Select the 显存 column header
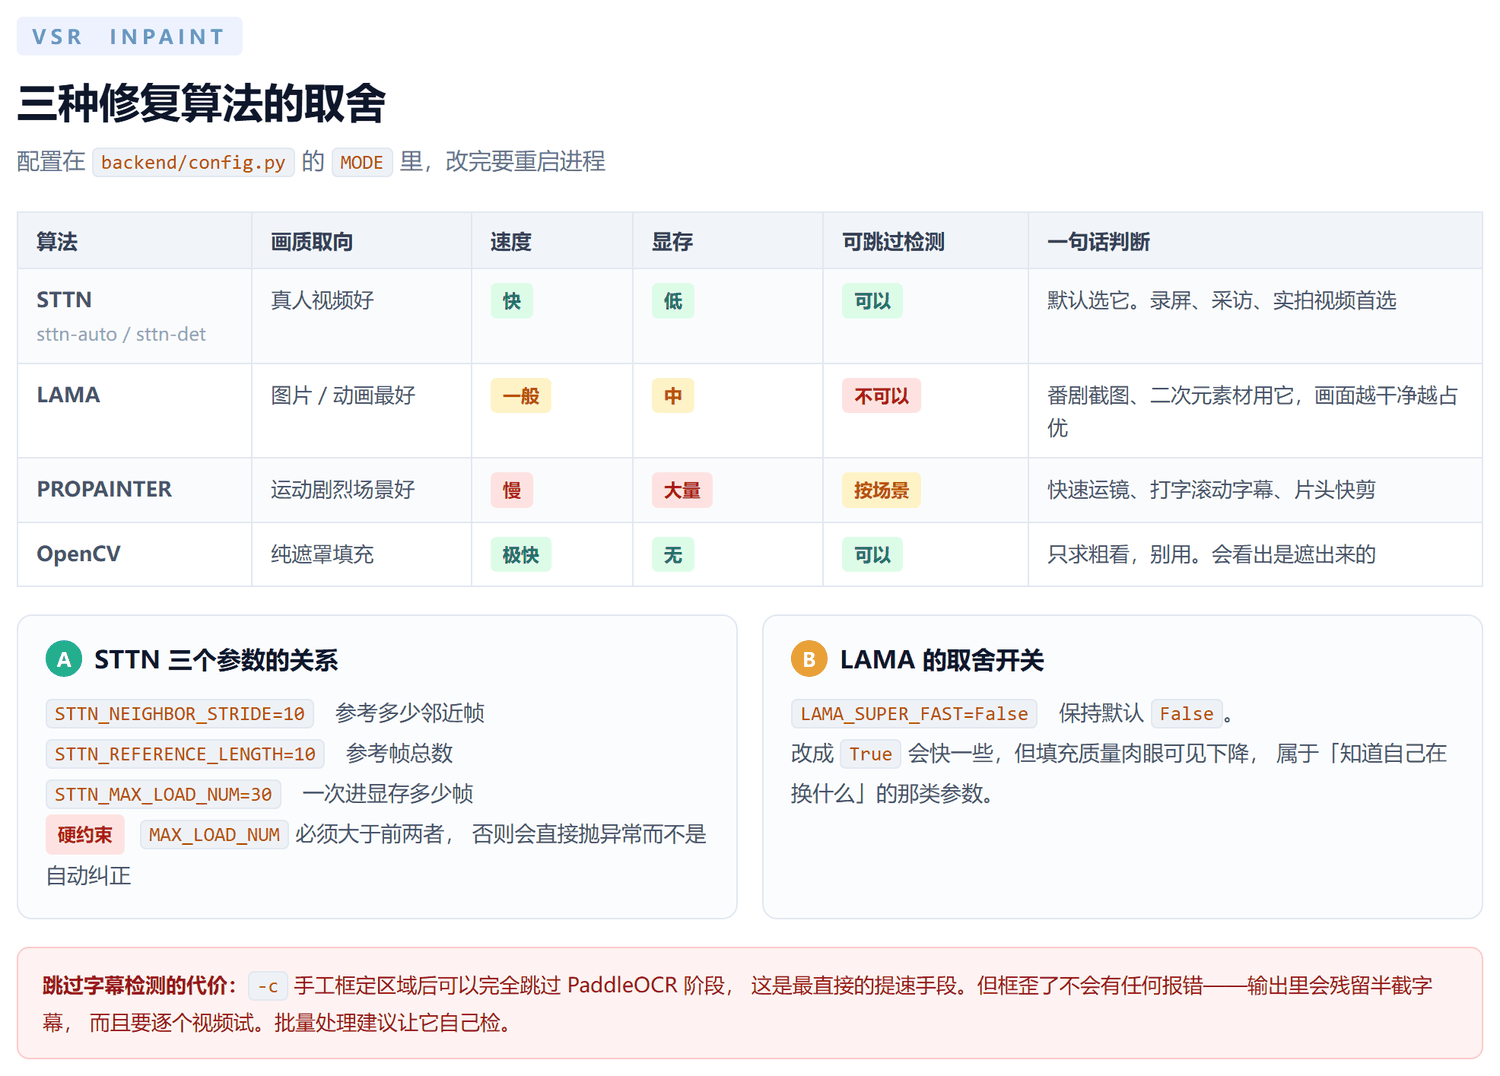 tap(728, 241)
